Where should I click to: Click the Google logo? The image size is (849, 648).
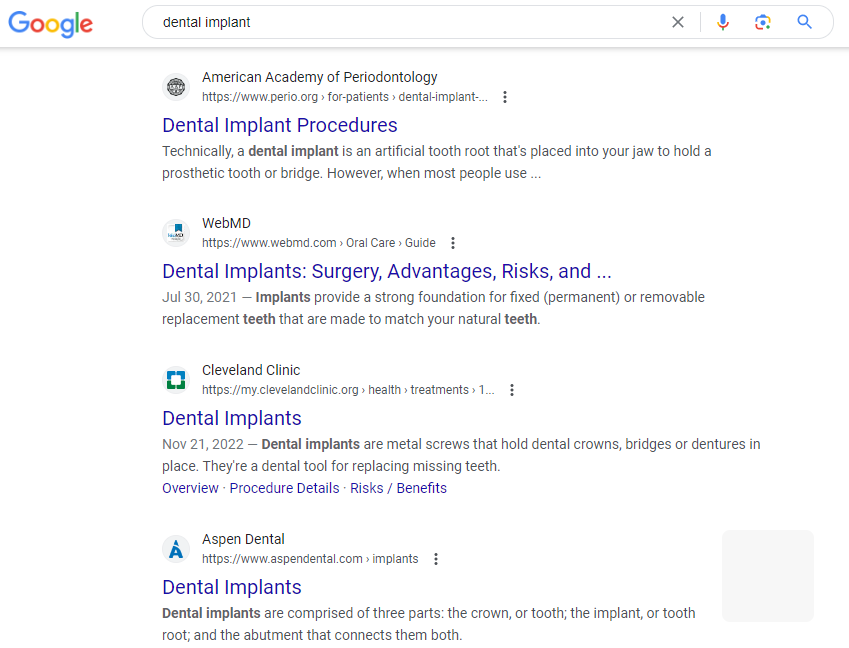(50, 23)
